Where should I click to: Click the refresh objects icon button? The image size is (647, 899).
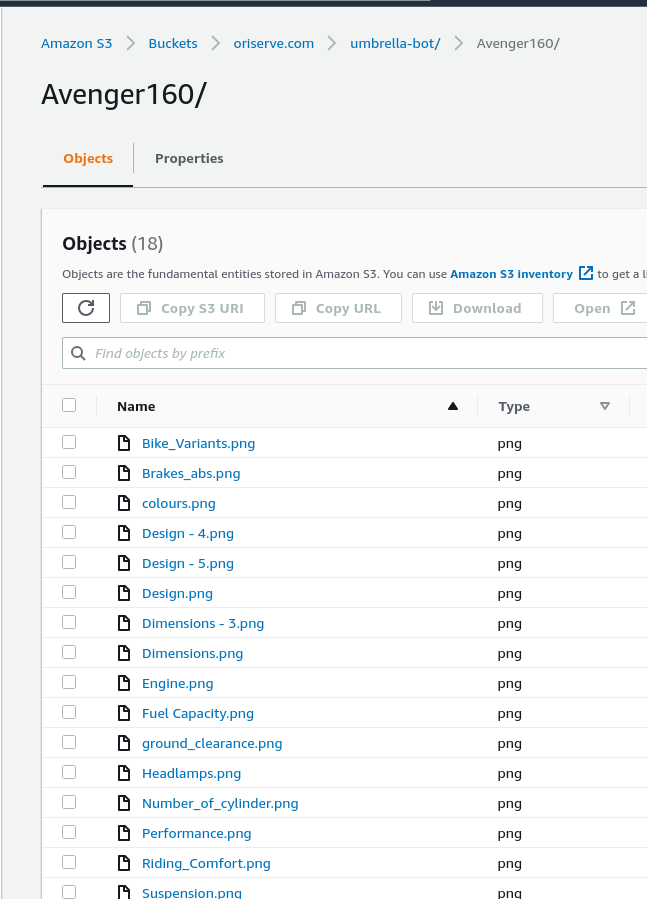(86, 308)
